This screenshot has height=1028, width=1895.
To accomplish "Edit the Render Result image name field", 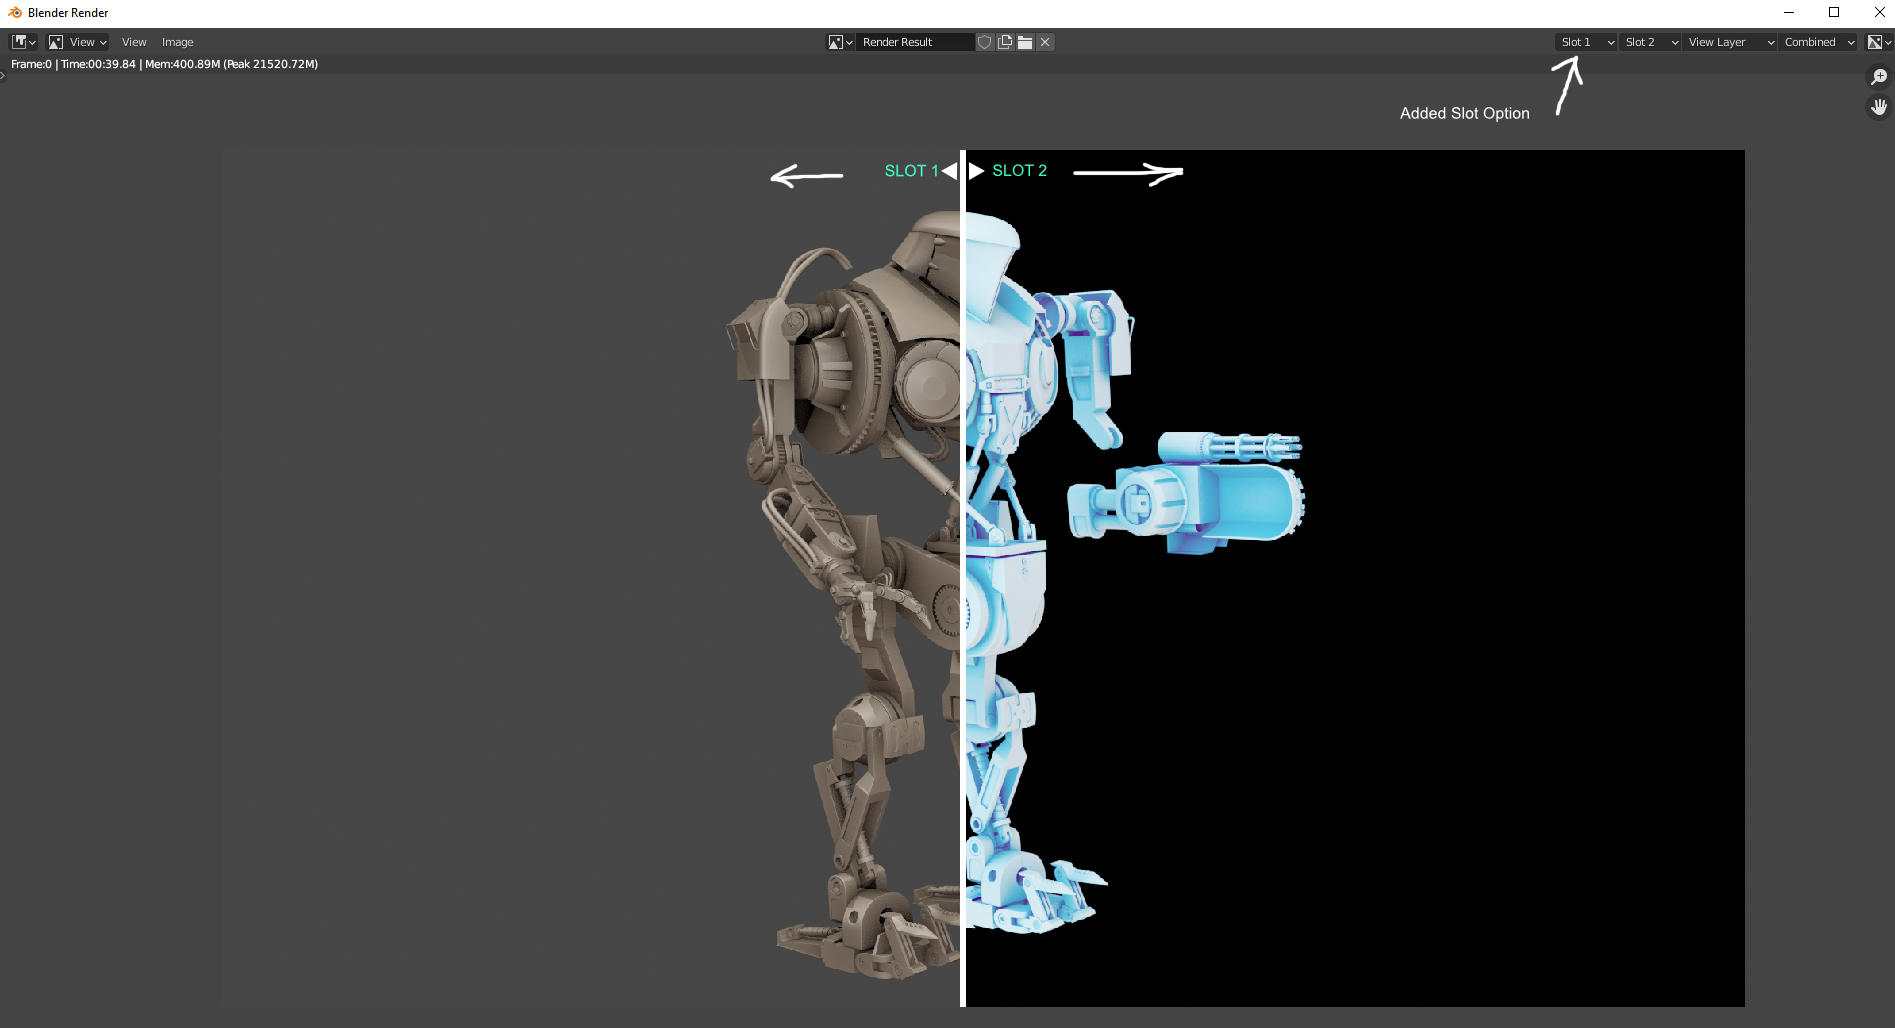I will click(915, 42).
